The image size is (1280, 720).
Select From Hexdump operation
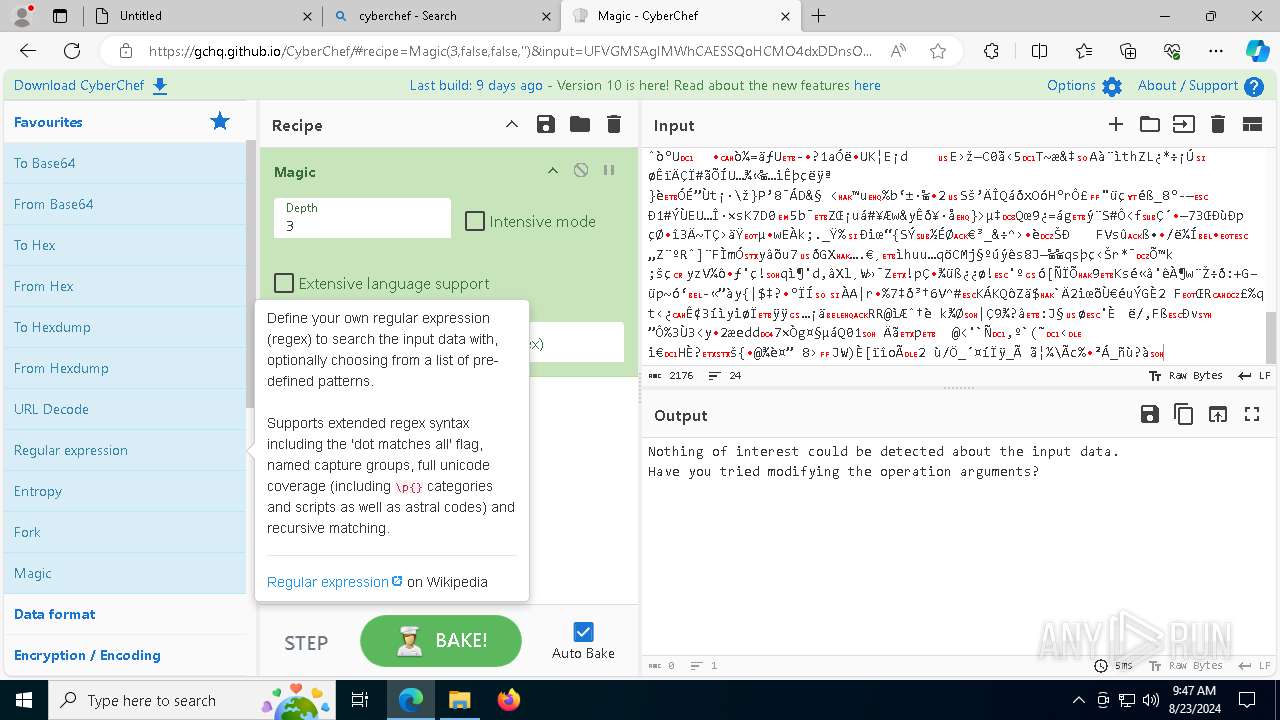point(124,368)
